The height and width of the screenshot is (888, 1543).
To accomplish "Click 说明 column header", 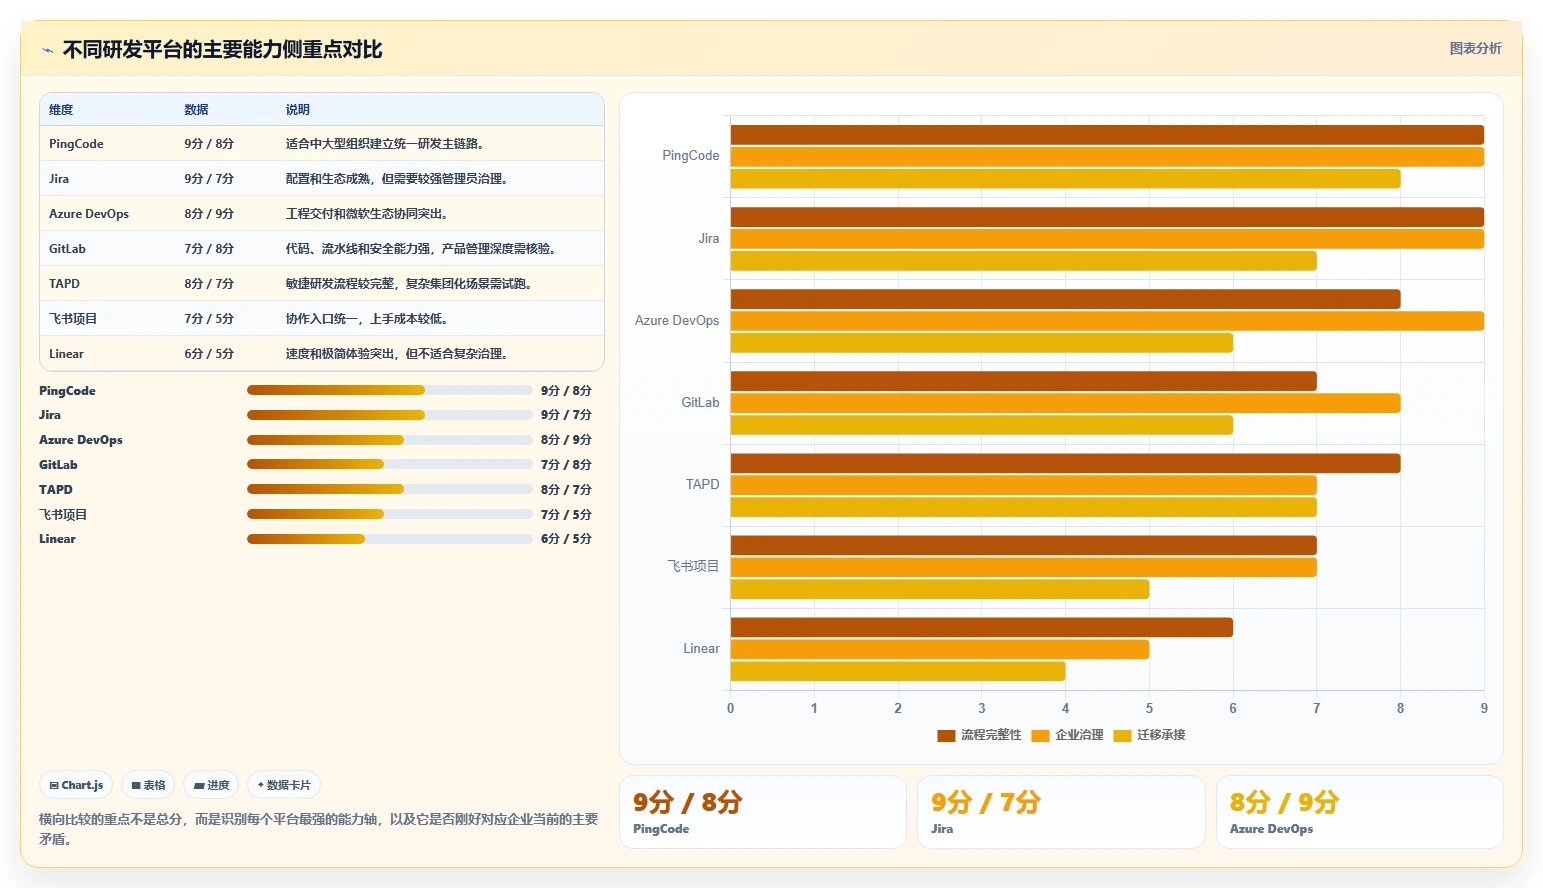I will coord(297,110).
